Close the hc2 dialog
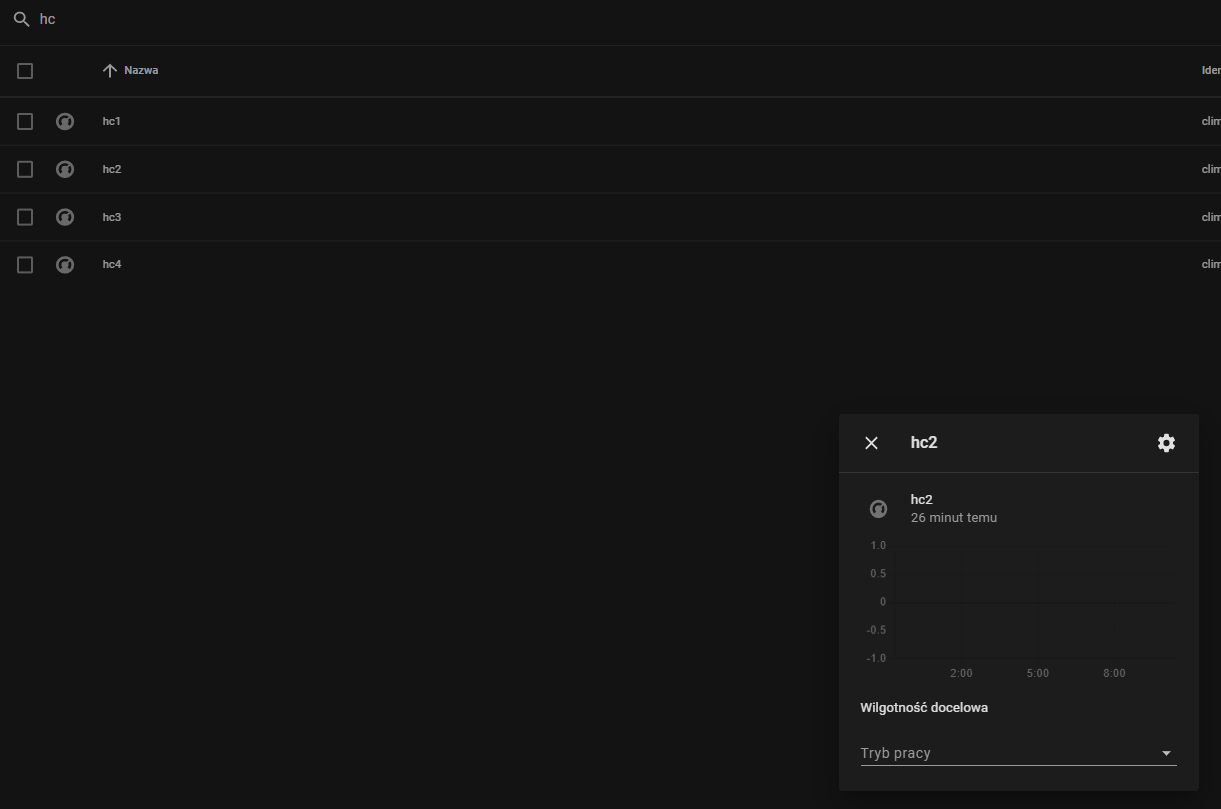The height and width of the screenshot is (809, 1221). point(871,443)
